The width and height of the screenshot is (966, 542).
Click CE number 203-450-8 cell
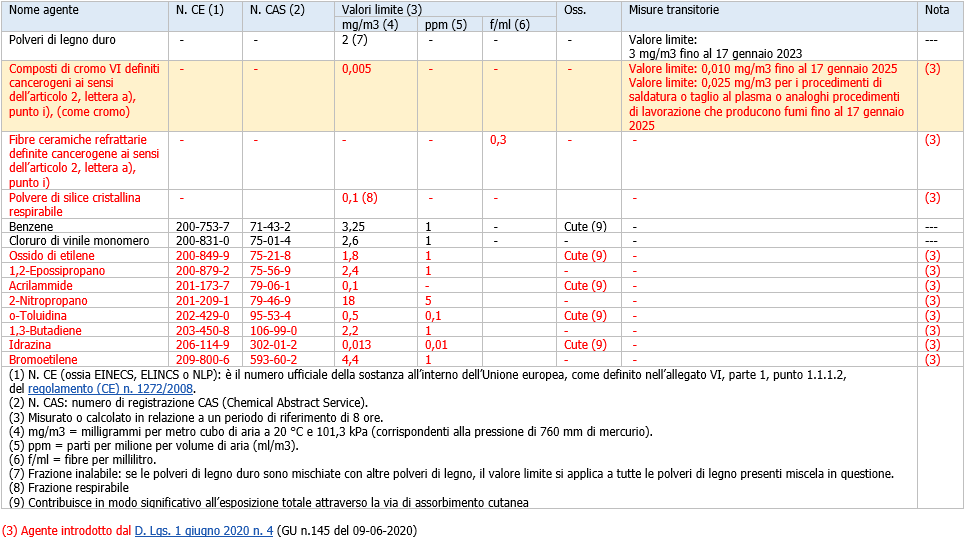[x=202, y=330]
